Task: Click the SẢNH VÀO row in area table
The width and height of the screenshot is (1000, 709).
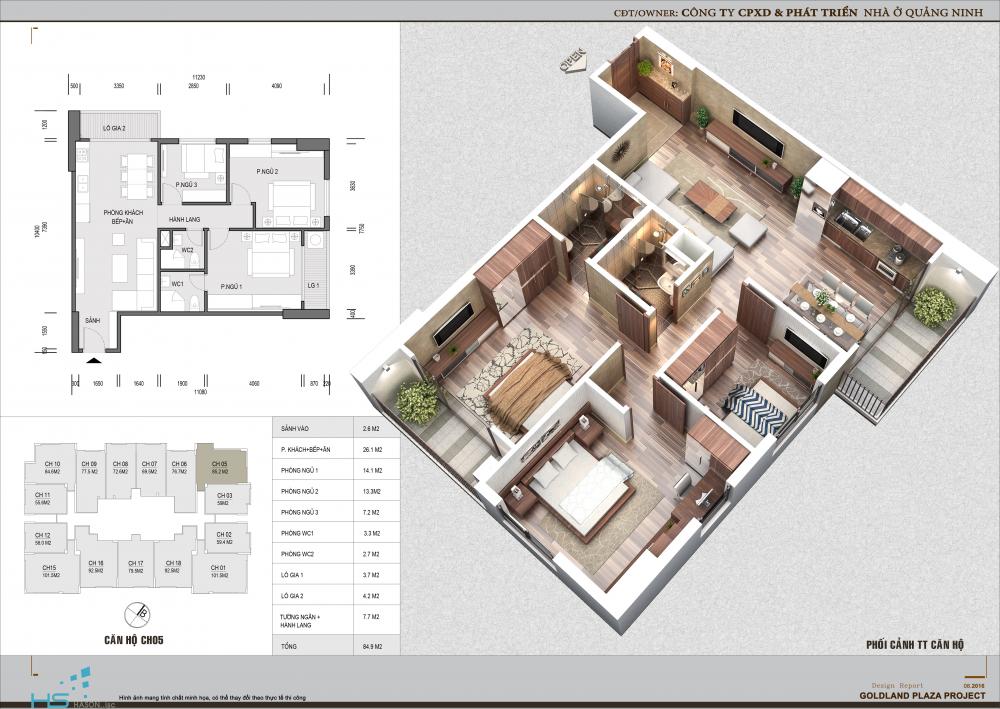Action: click(336, 427)
